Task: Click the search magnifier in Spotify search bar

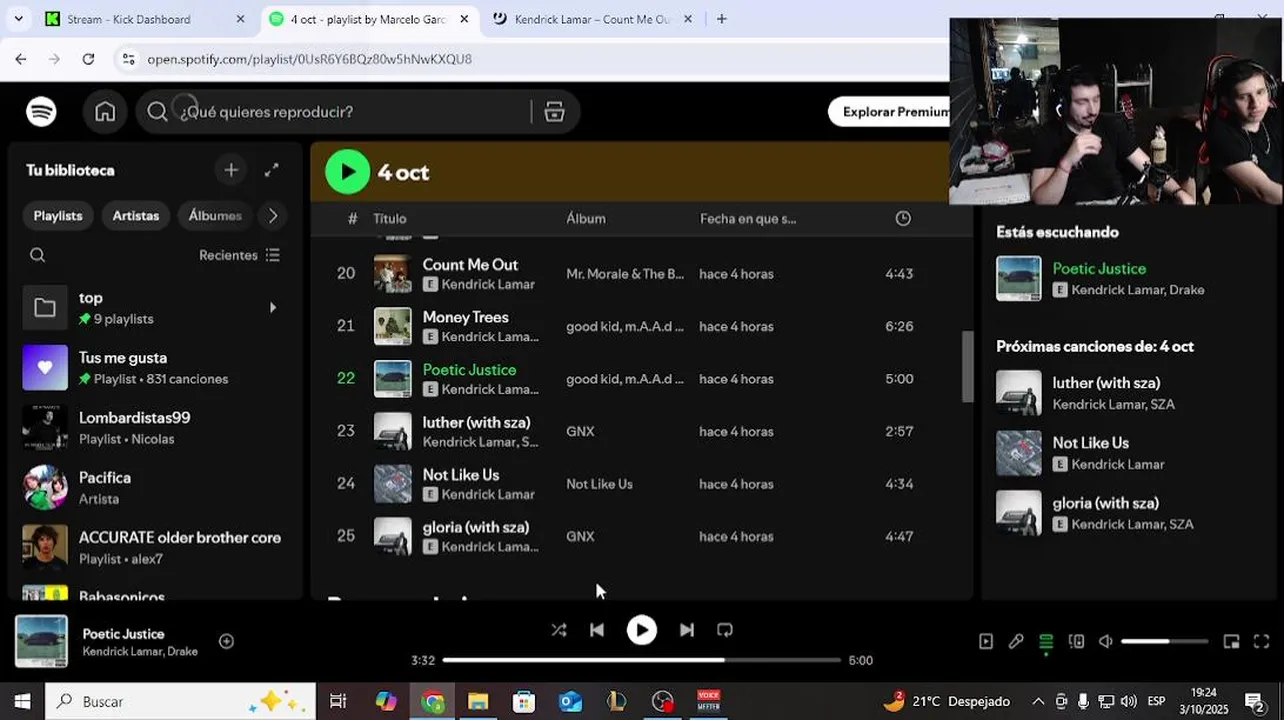Action: [x=157, y=112]
